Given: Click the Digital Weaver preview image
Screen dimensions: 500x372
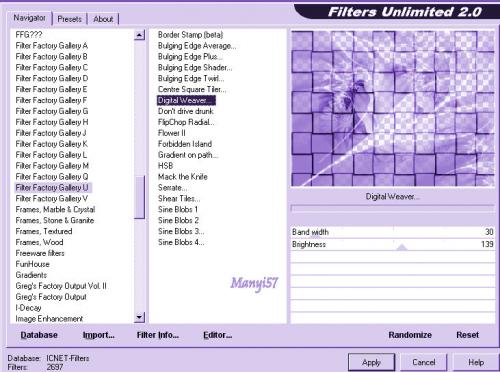Looking at the screenshot, I should coord(393,109).
